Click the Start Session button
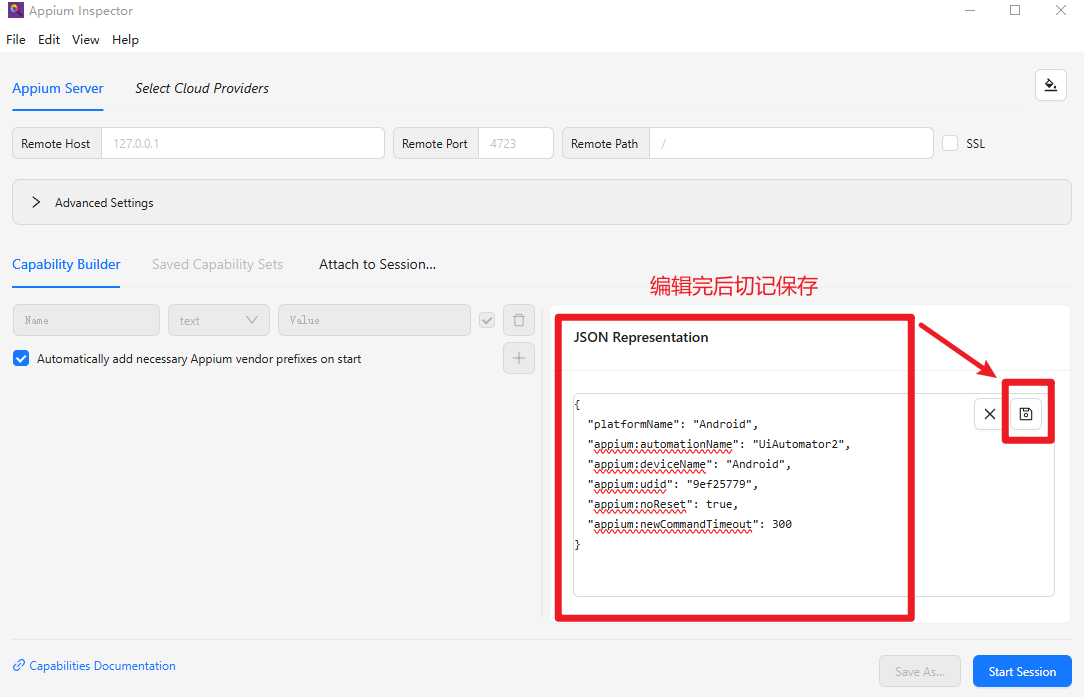Viewport: 1084px width, 697px height. (1021, 671)
